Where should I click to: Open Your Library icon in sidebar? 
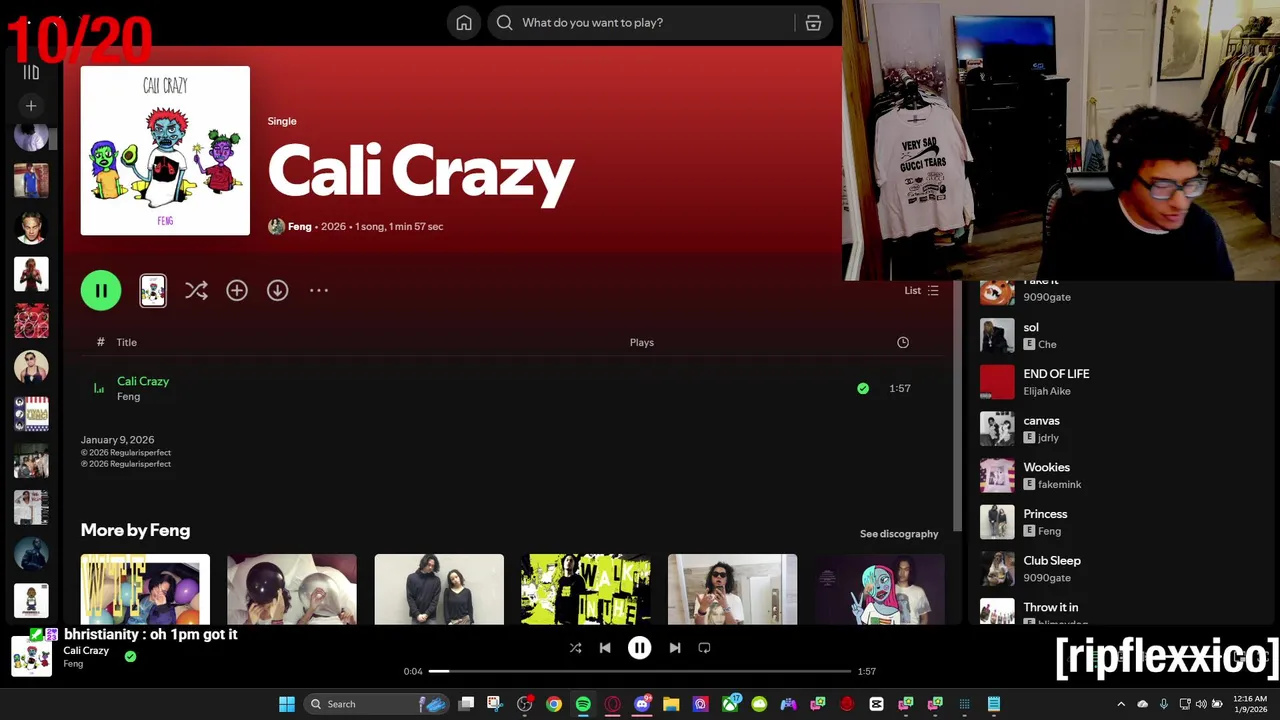[31, 72]
